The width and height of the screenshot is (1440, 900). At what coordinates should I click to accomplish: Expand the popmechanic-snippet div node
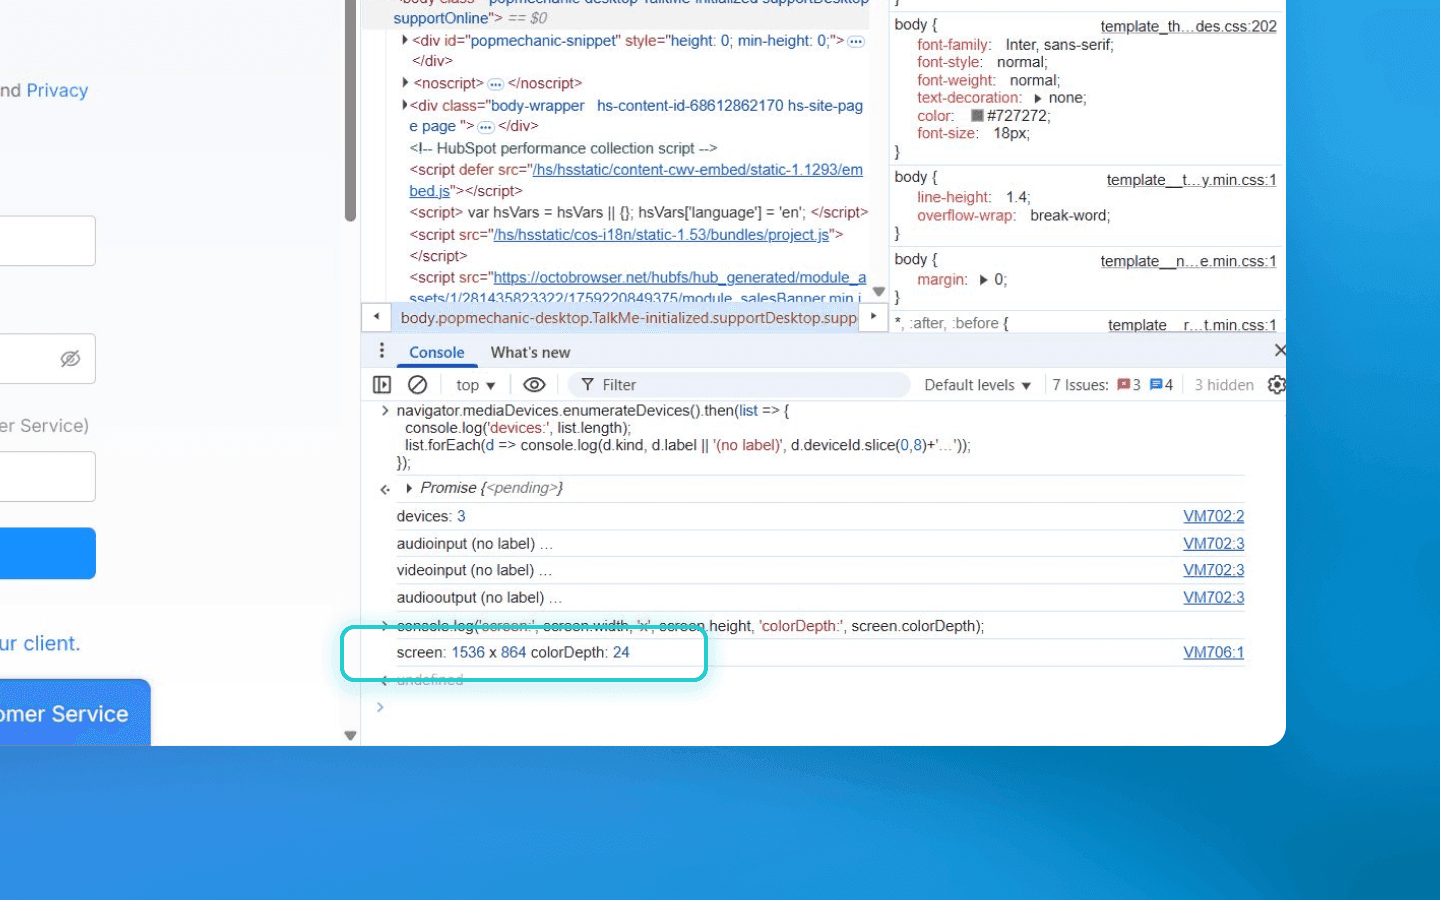(405, 40)
